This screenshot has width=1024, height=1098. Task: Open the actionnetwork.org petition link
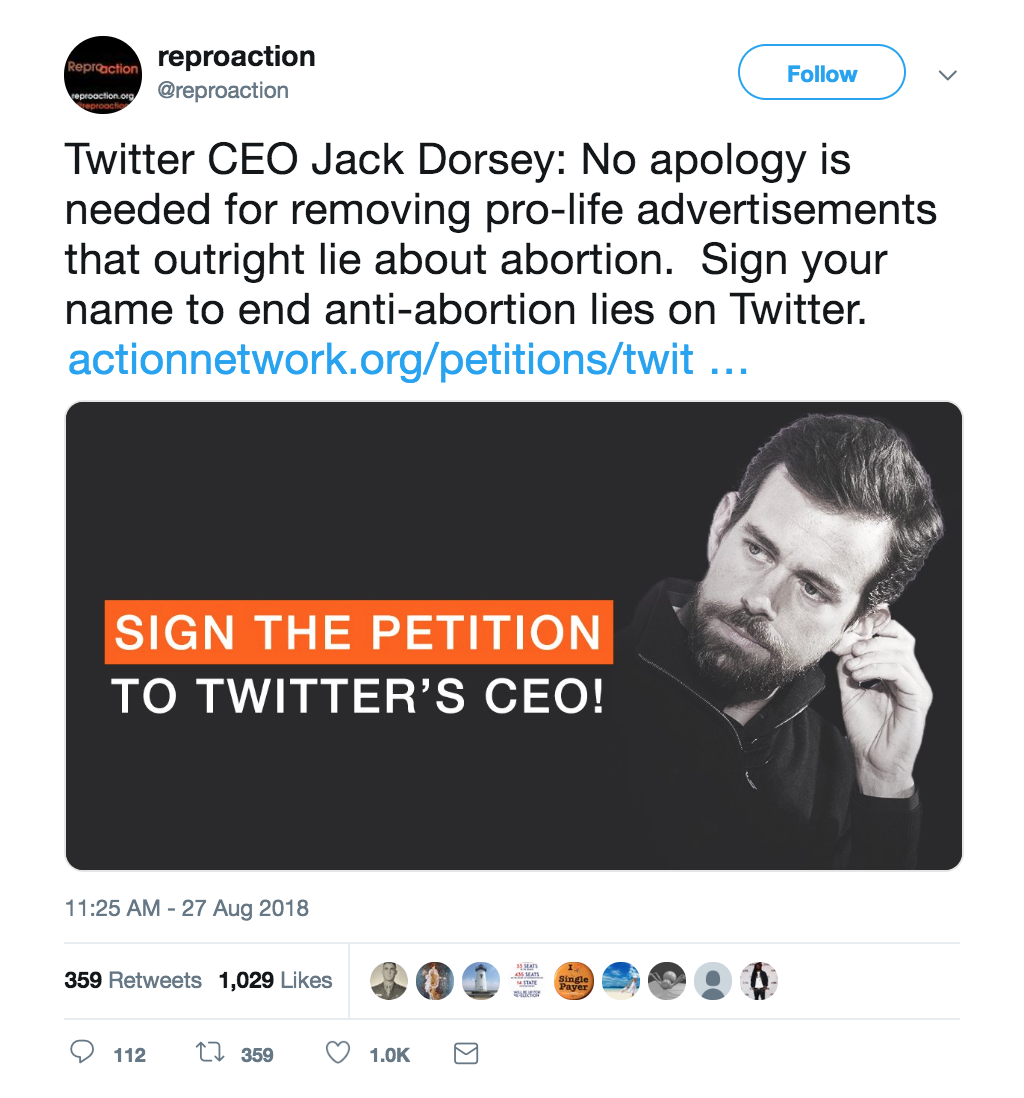pyautogui.click(x=407, y=360)
